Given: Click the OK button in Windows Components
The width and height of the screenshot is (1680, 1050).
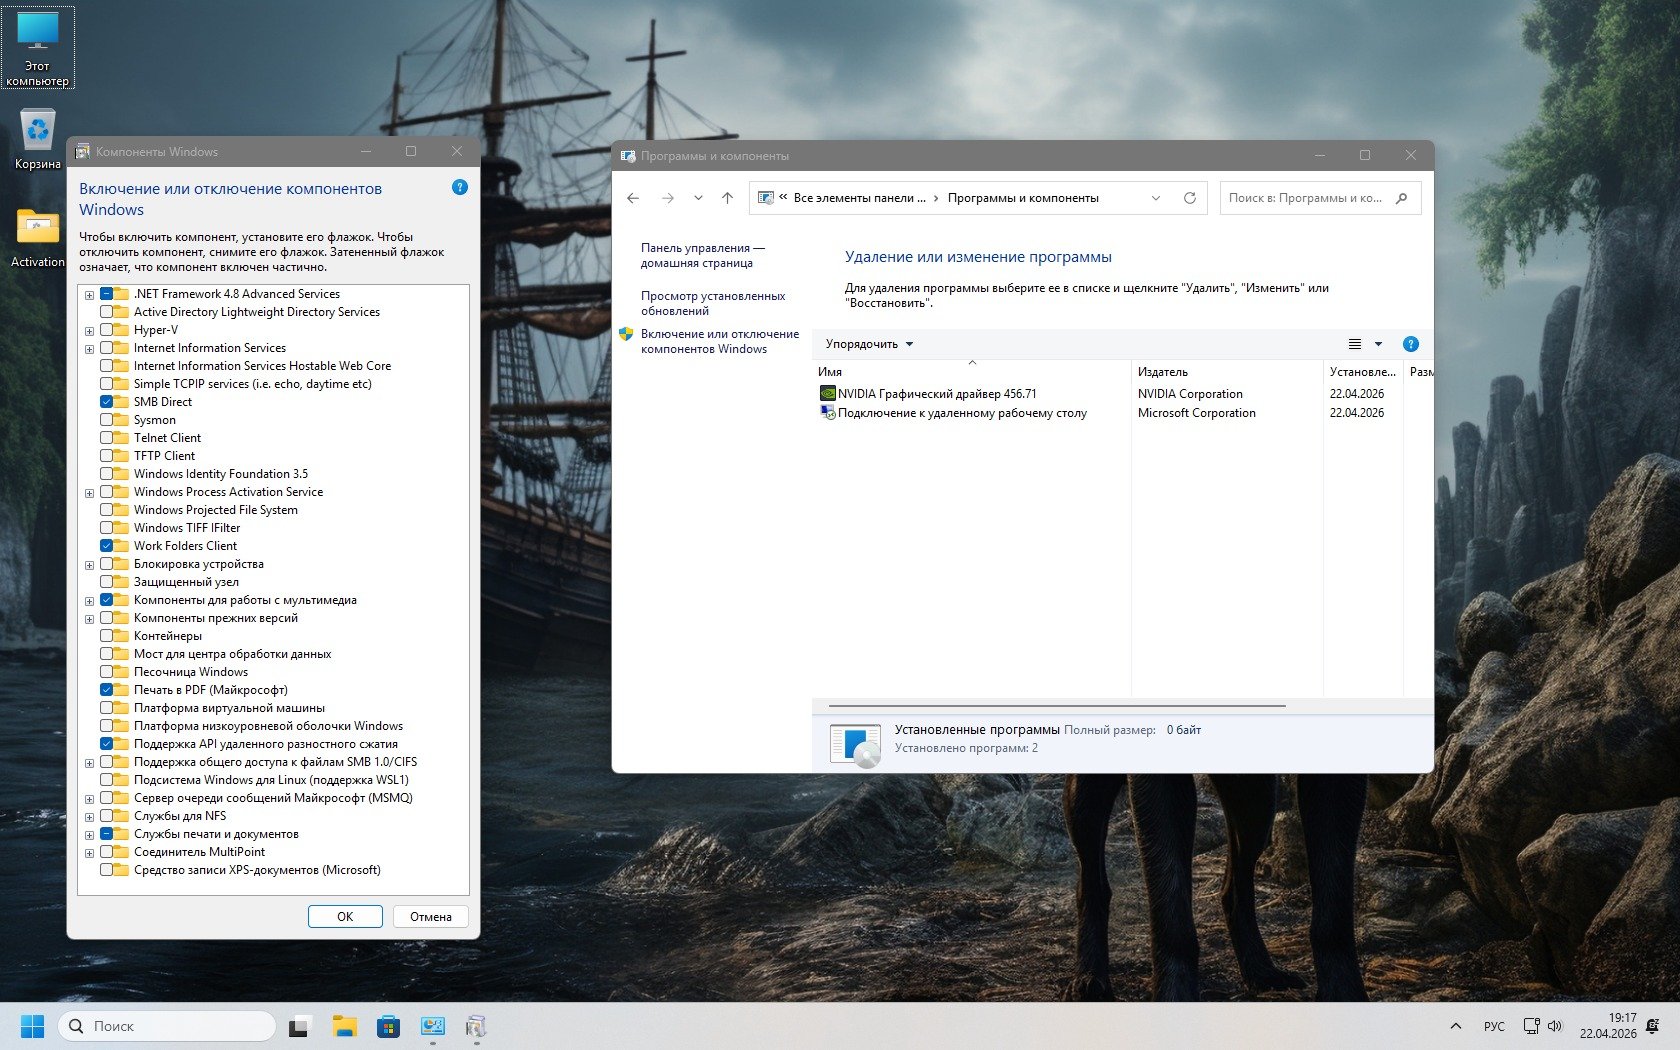Looking at the screenshot, I should pyautogui.click(x=345, y=916).
